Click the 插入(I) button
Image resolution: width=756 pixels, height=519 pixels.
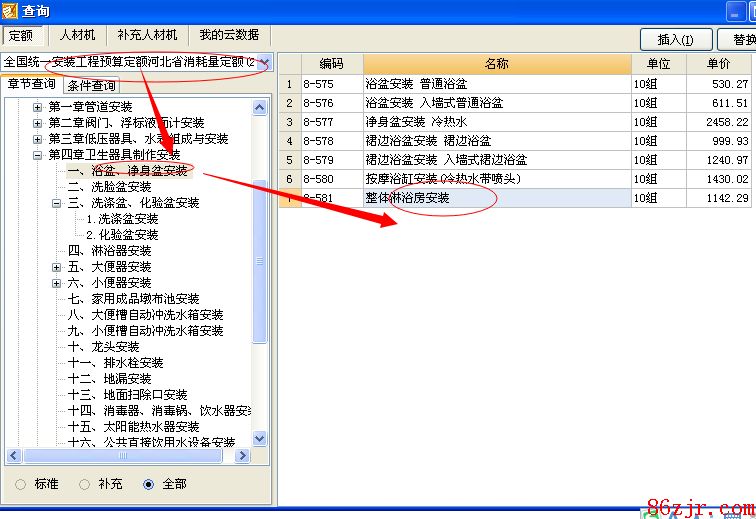tap(675, 40)
